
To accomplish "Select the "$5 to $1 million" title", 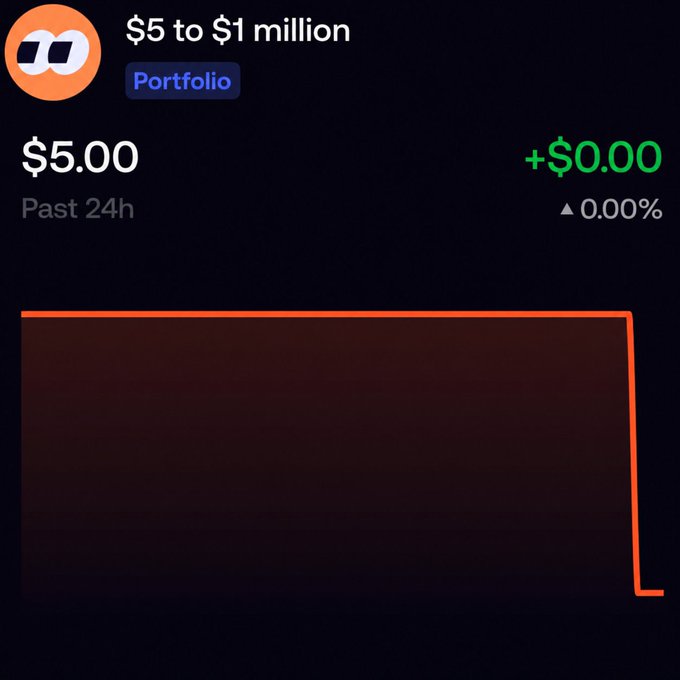I will pyautogui.click(x=238, y=31).
